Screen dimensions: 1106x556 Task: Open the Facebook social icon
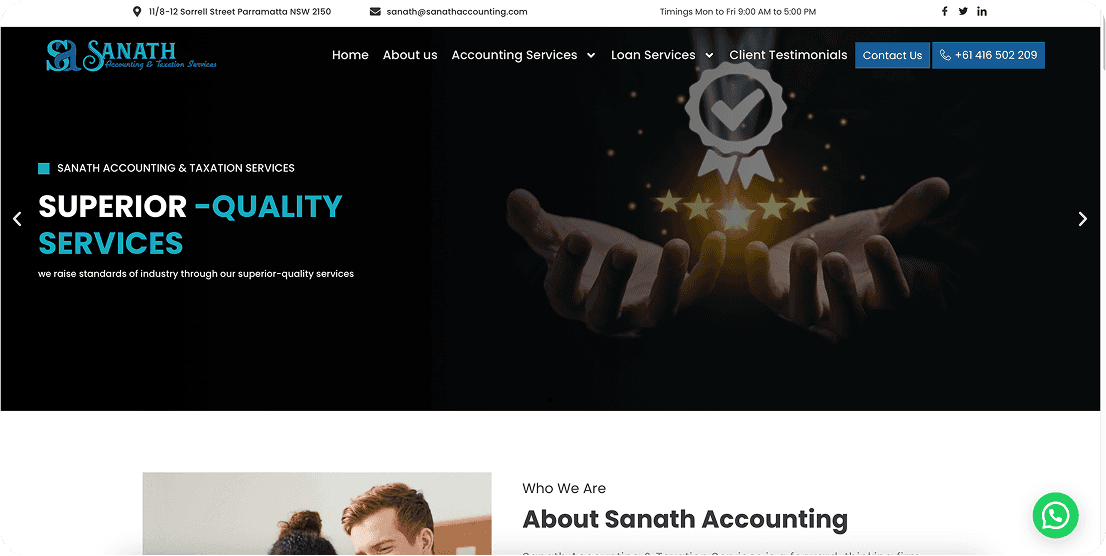pos(944,11)
